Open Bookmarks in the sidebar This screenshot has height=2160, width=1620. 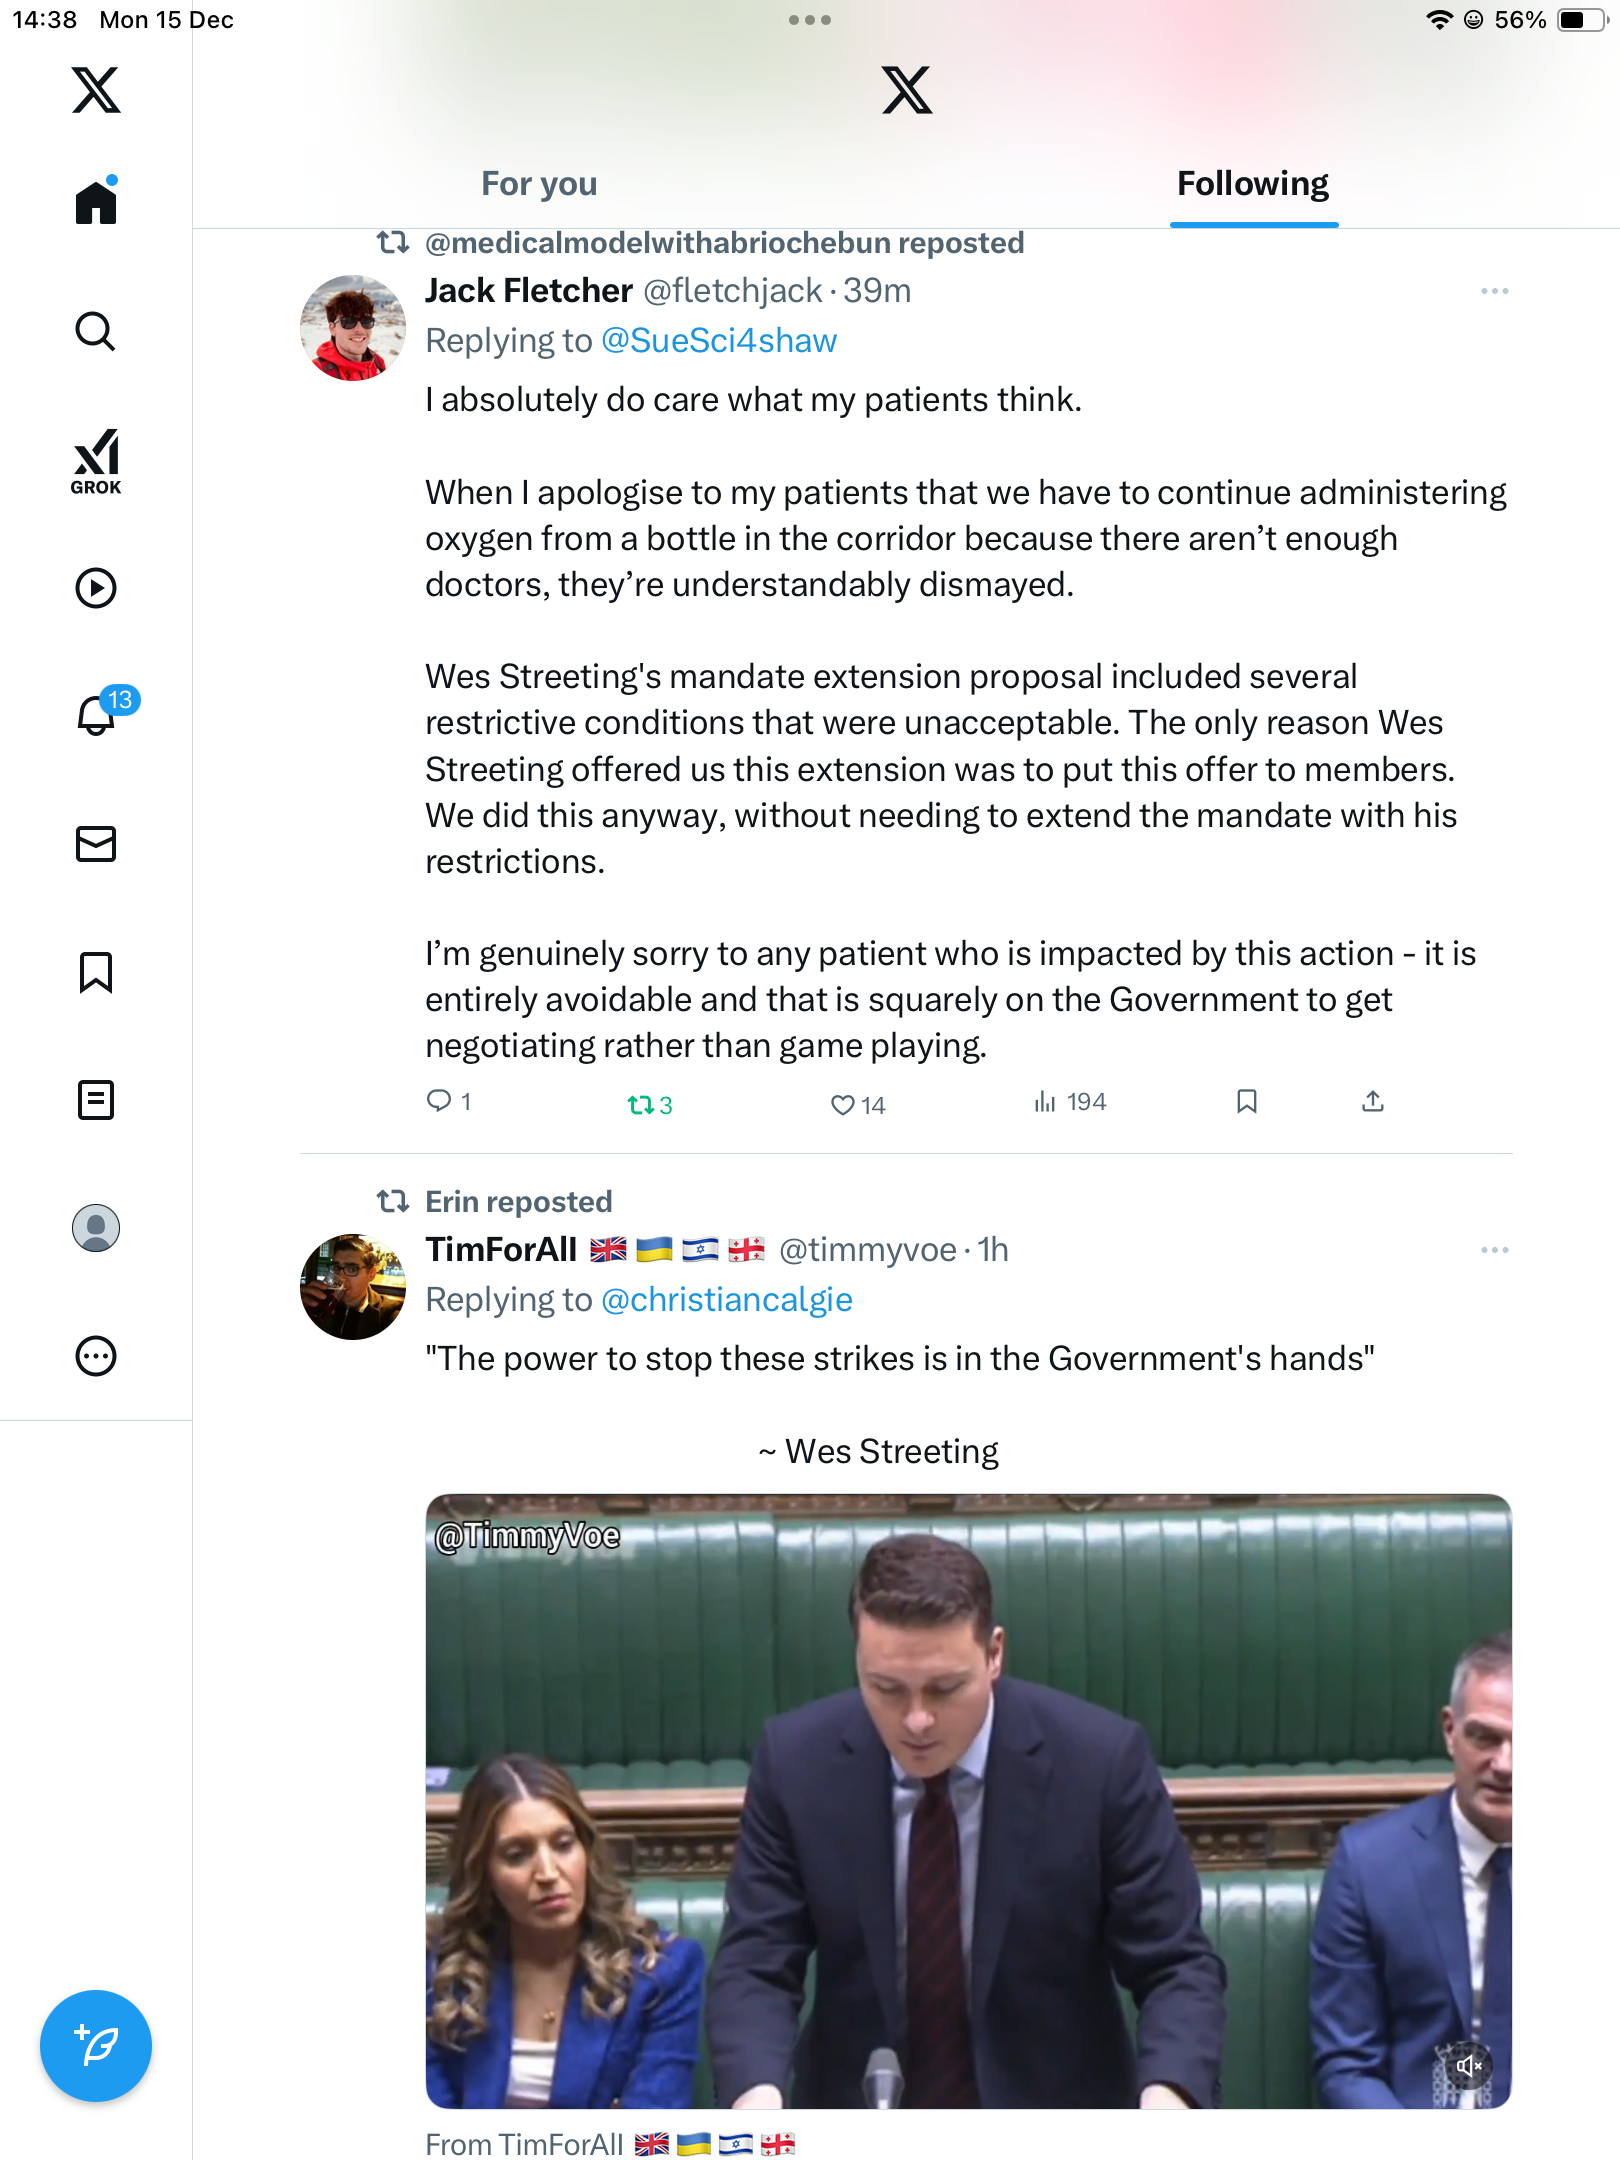96,972
